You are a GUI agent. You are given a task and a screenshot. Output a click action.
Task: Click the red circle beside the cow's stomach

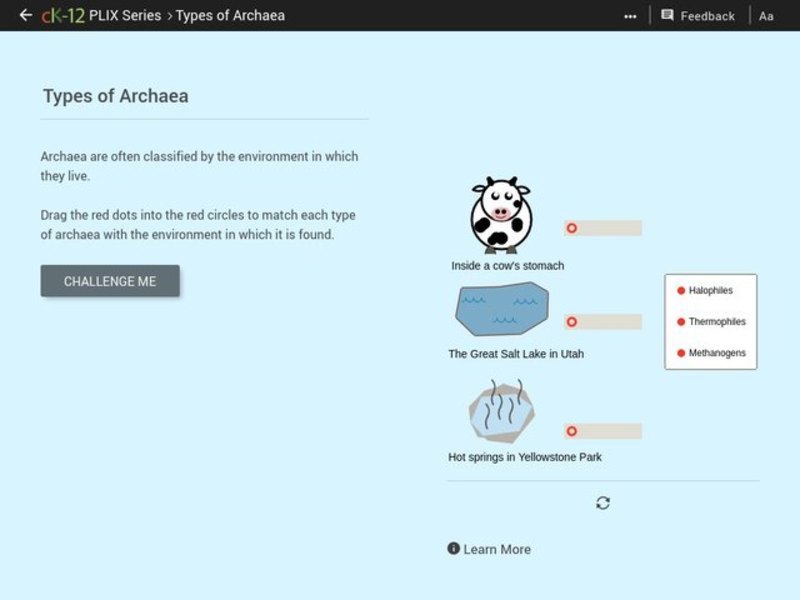pyautogui.click(x=572, y=228)
